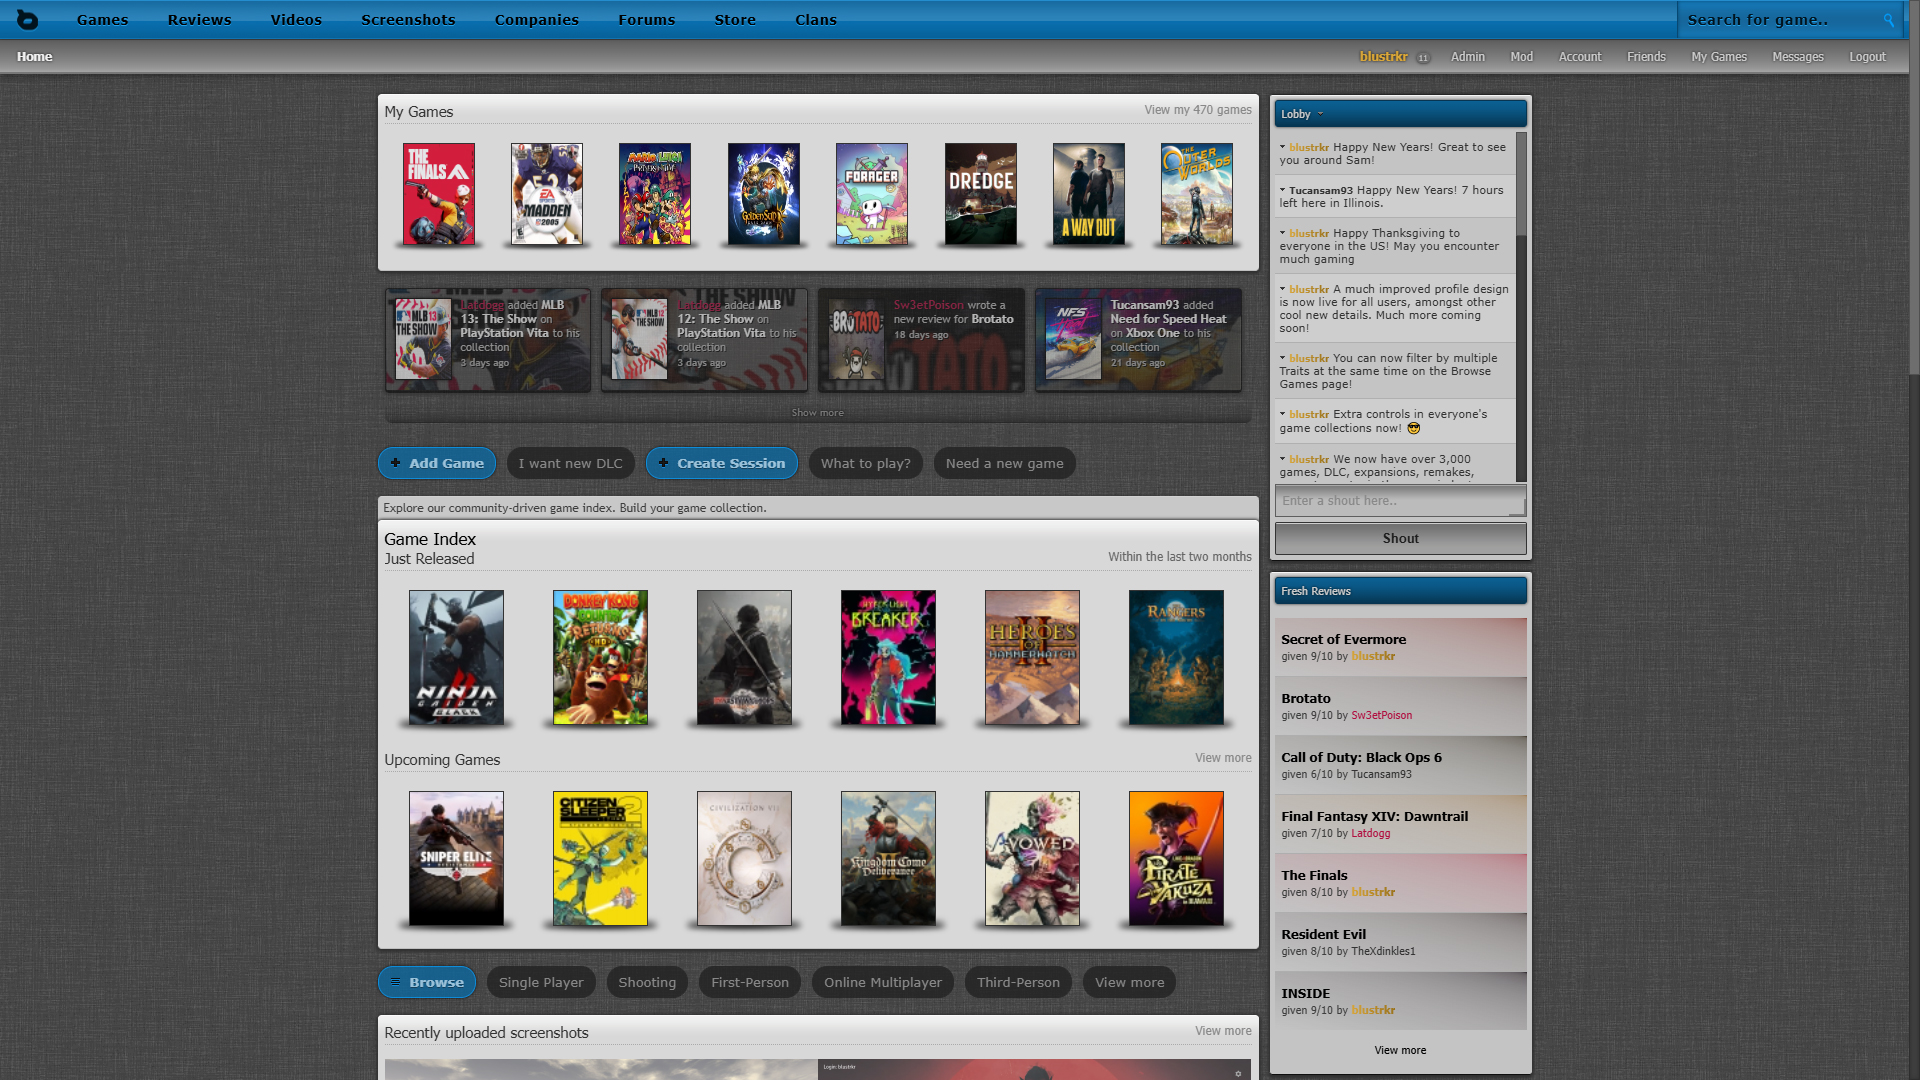Click the list icon on Browse button

tap(396, 982)
